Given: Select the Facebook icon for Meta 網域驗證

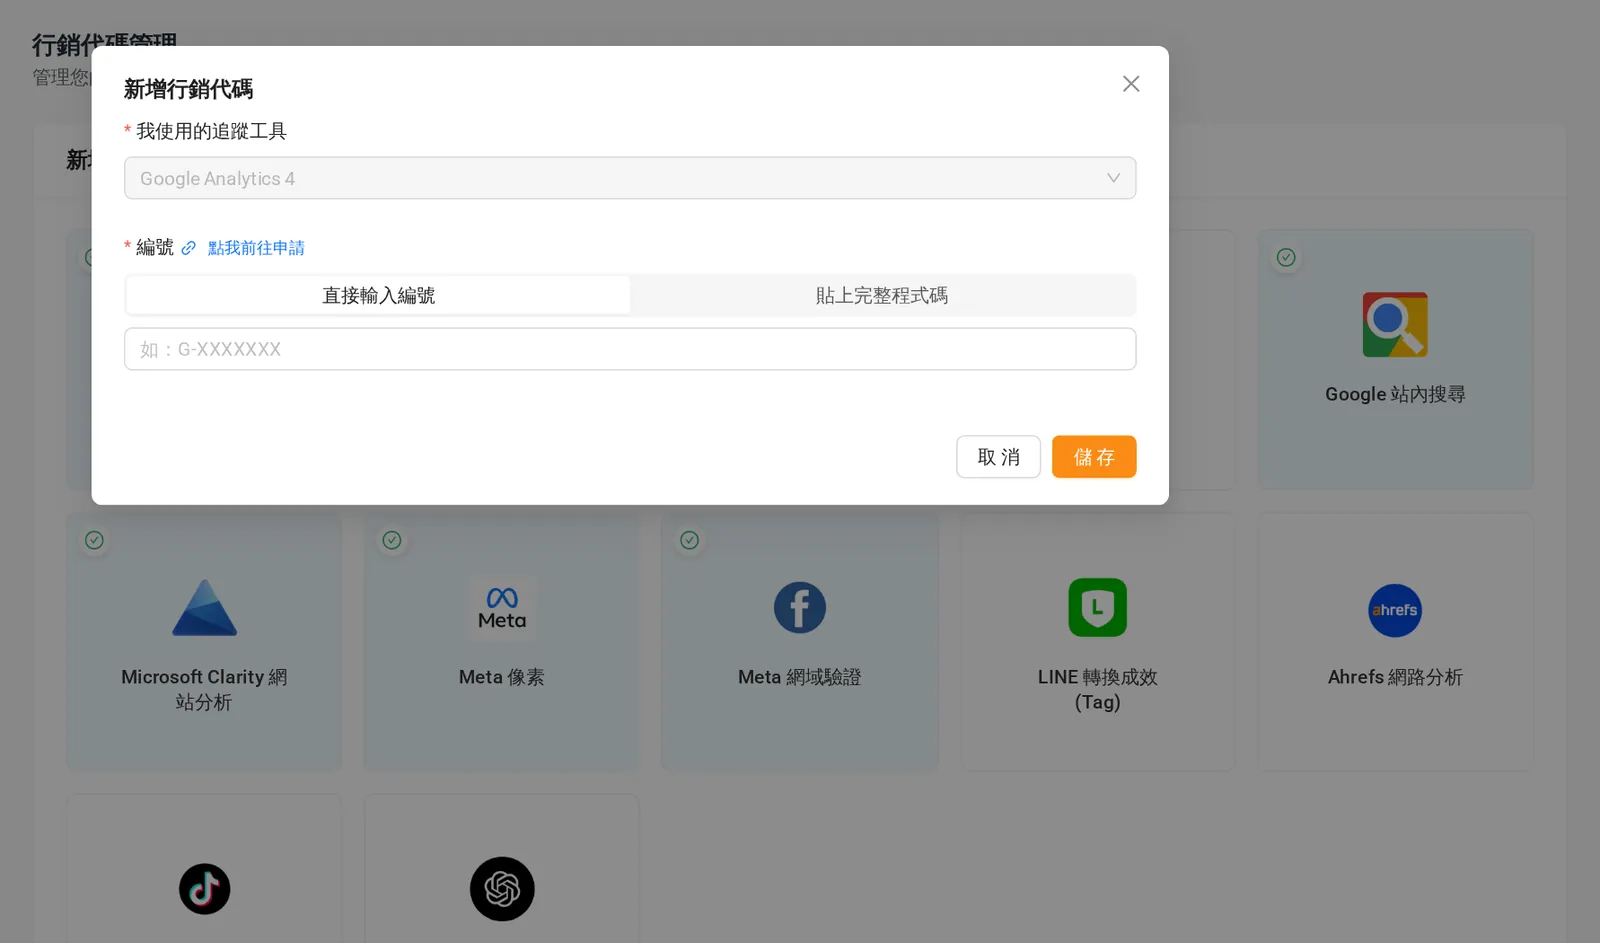Looking at the screenshot, I should tap(800, 608).
